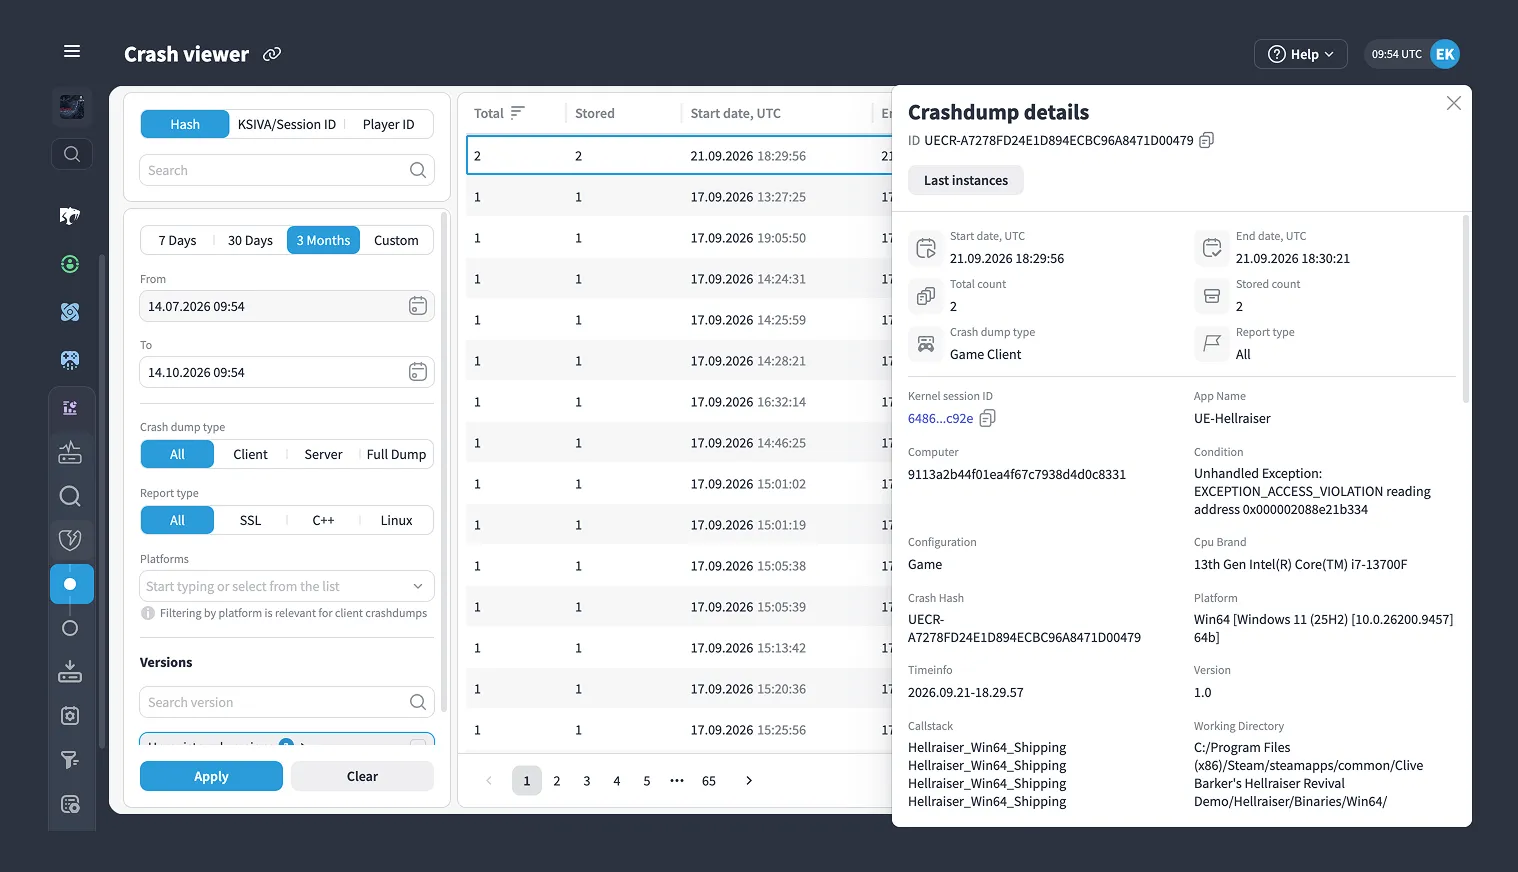Filter crash dump type by Client

[x=250, y=454]
